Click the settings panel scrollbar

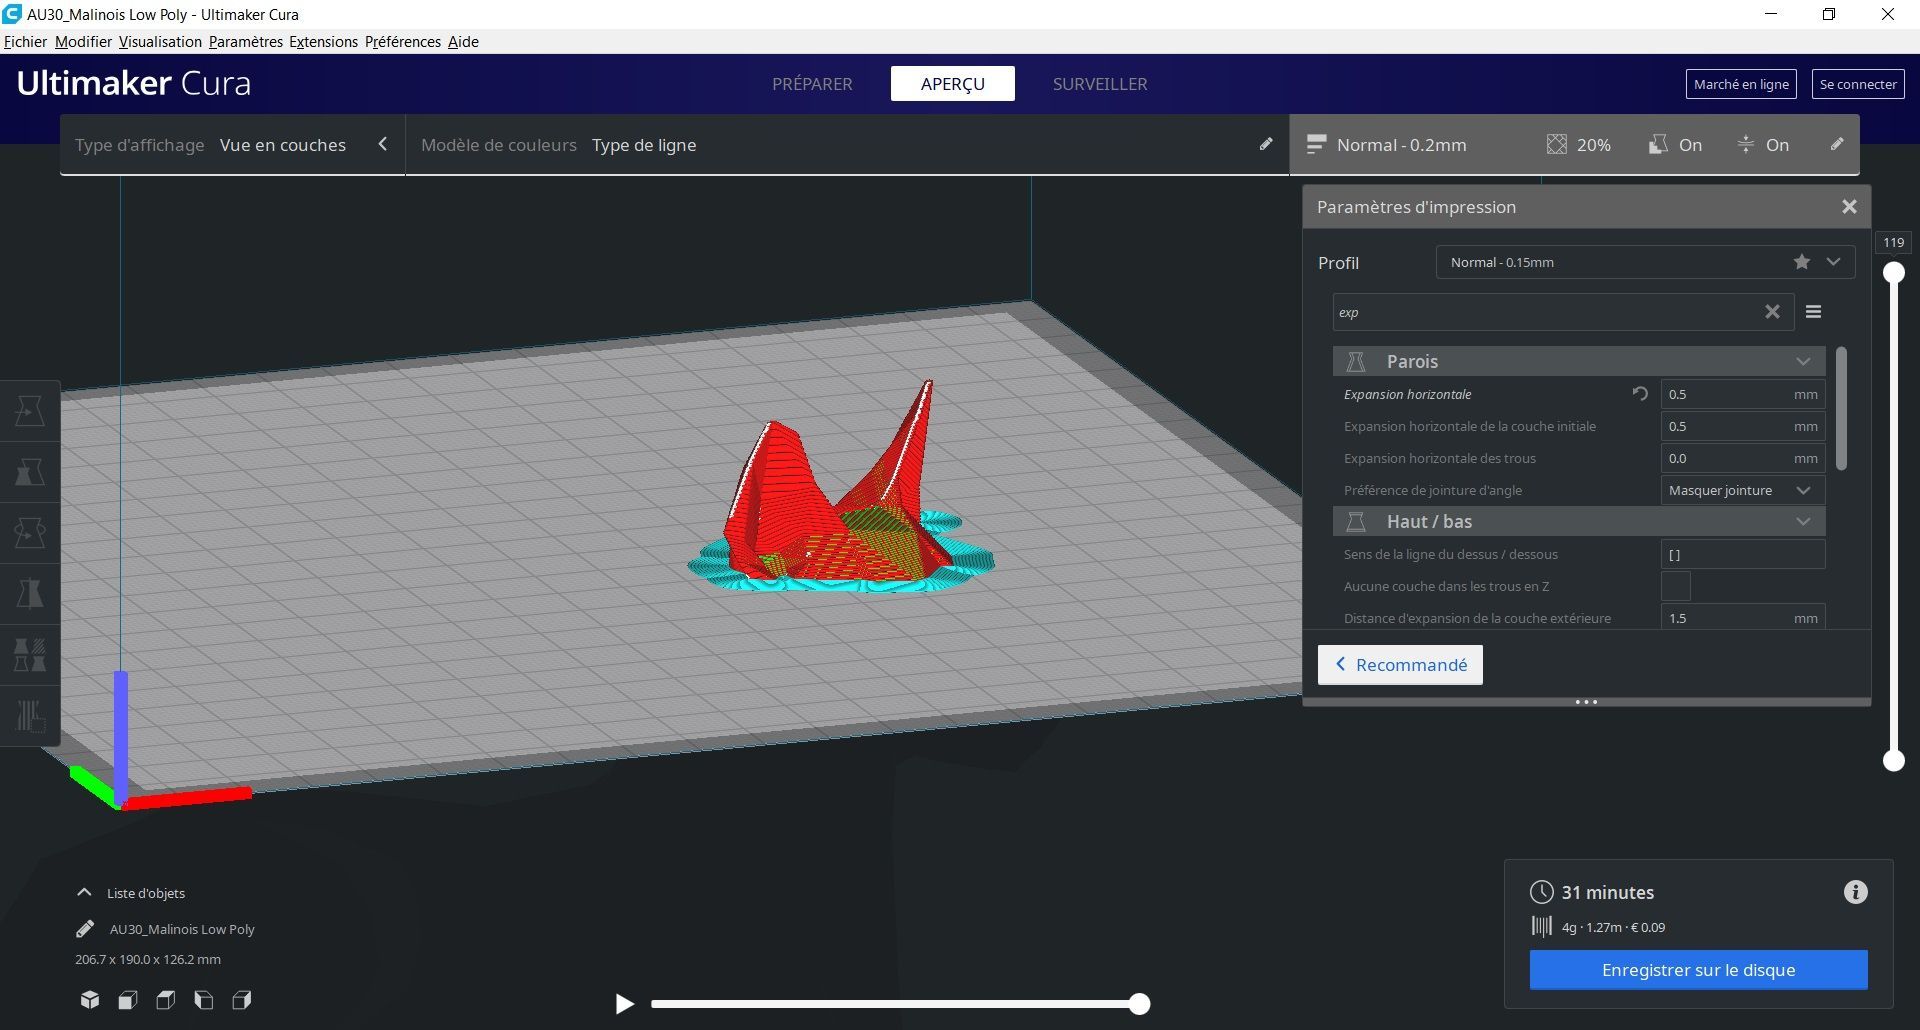(x=1841, y=408)
